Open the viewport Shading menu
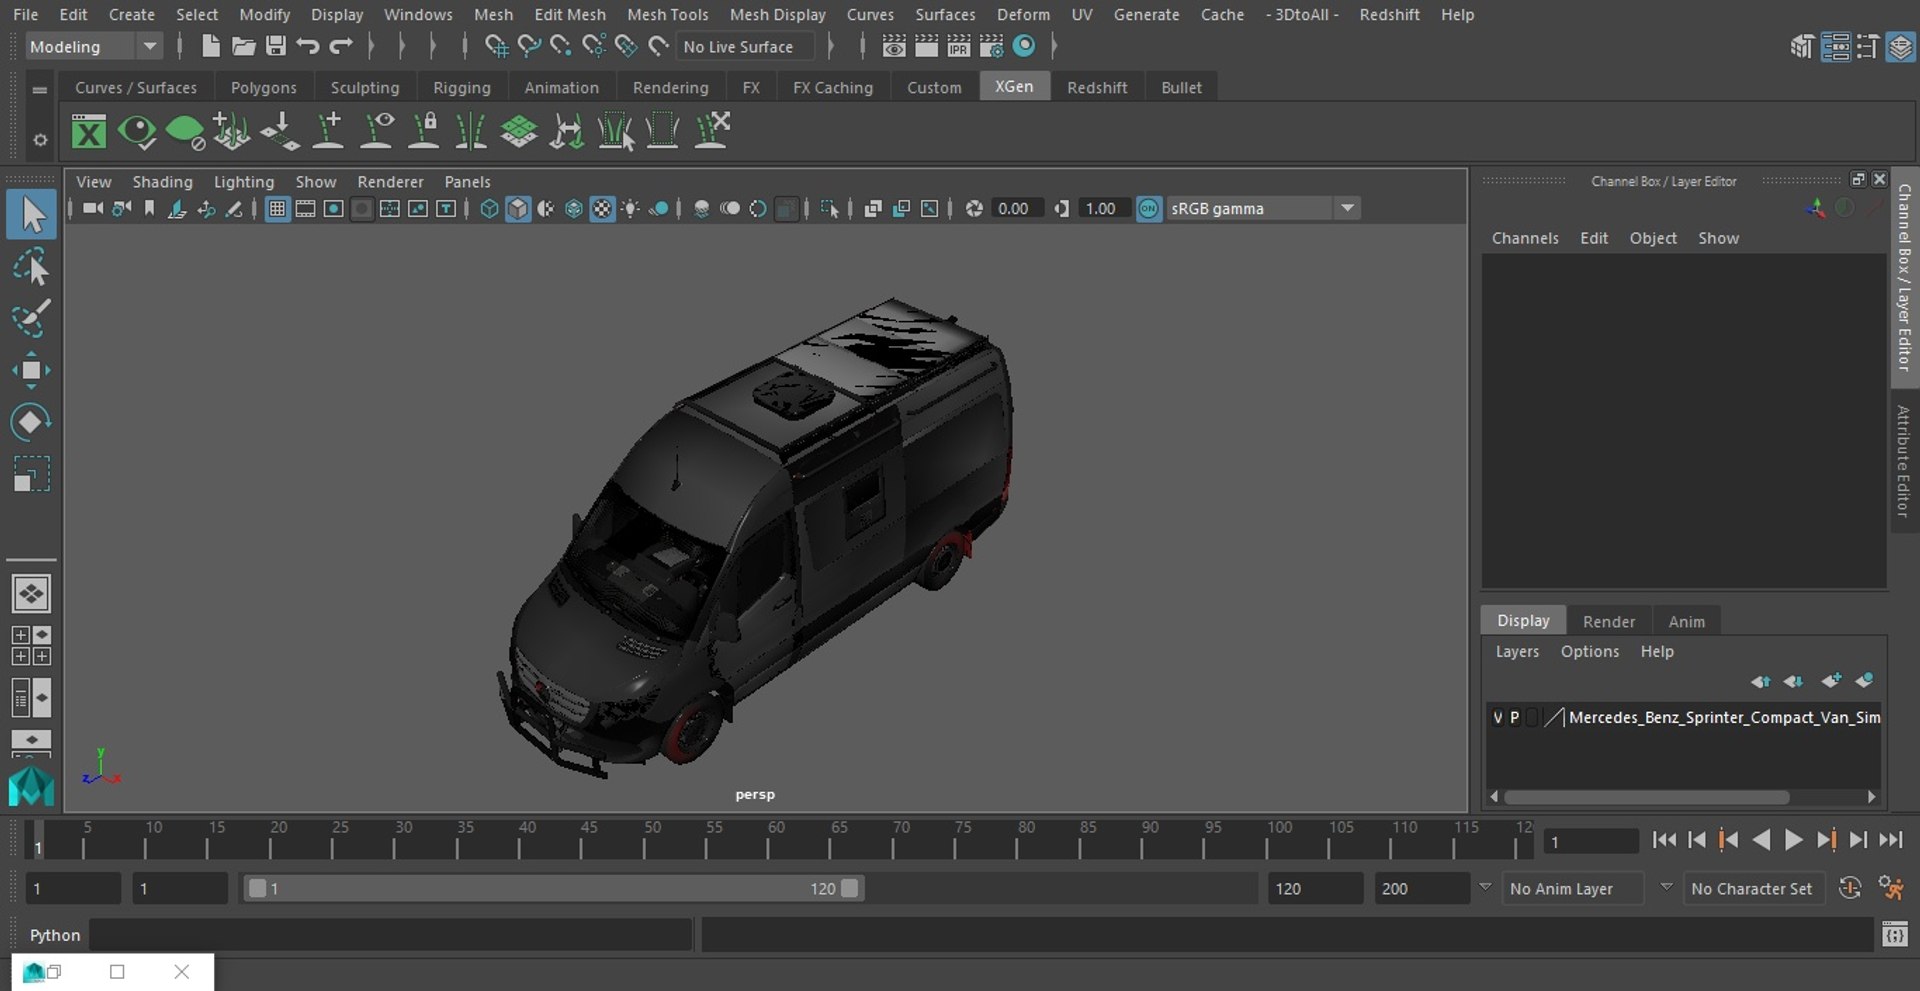Viewport: 1920px width, 991px height. point(162,182)
